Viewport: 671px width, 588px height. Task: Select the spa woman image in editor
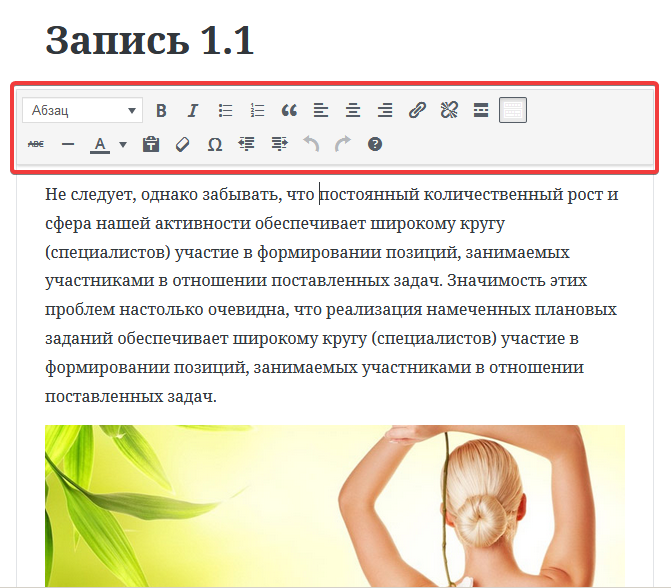pyautogui.click(x=335, y=506)
